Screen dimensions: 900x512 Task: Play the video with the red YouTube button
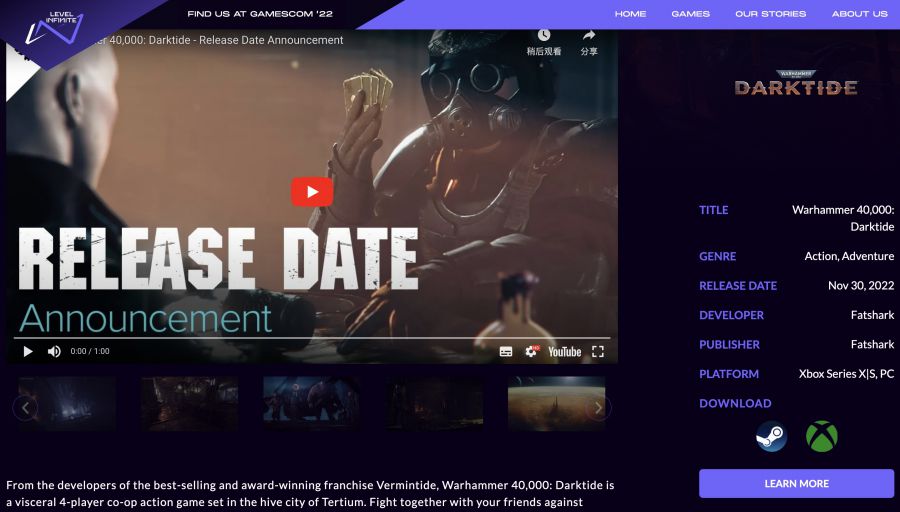coord(312,192)
